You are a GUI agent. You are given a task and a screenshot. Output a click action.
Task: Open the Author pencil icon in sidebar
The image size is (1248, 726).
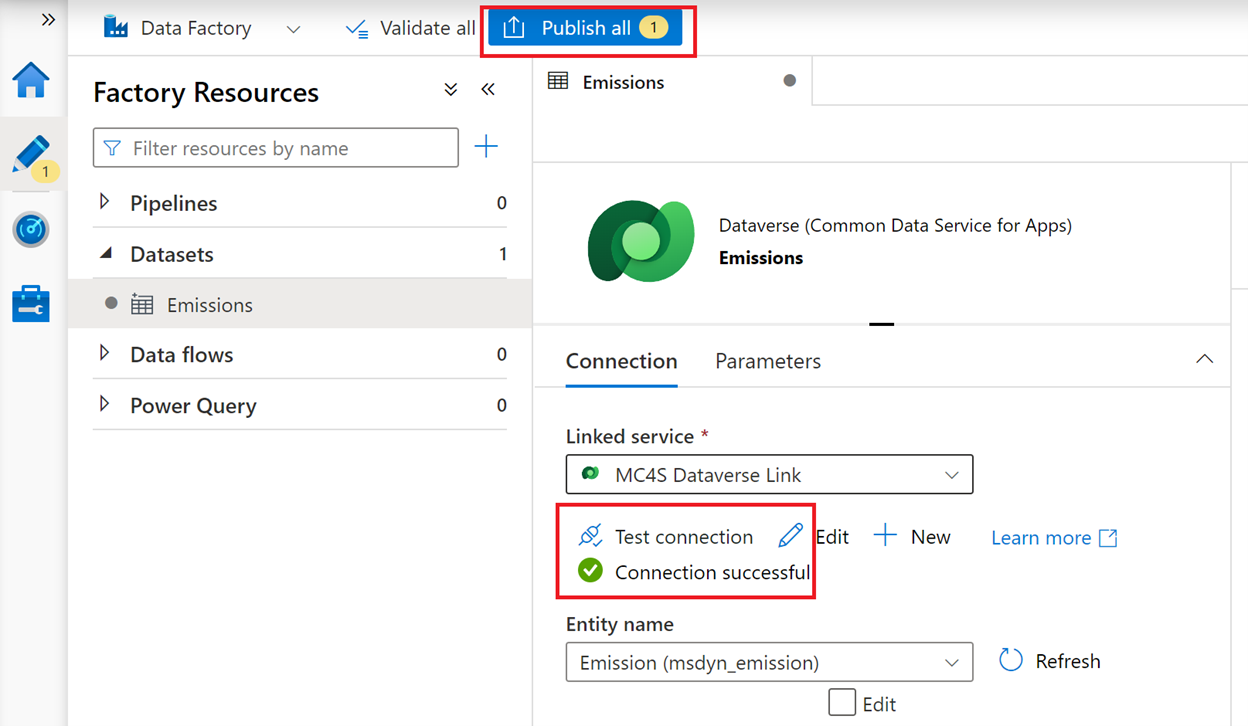[31, 156]
